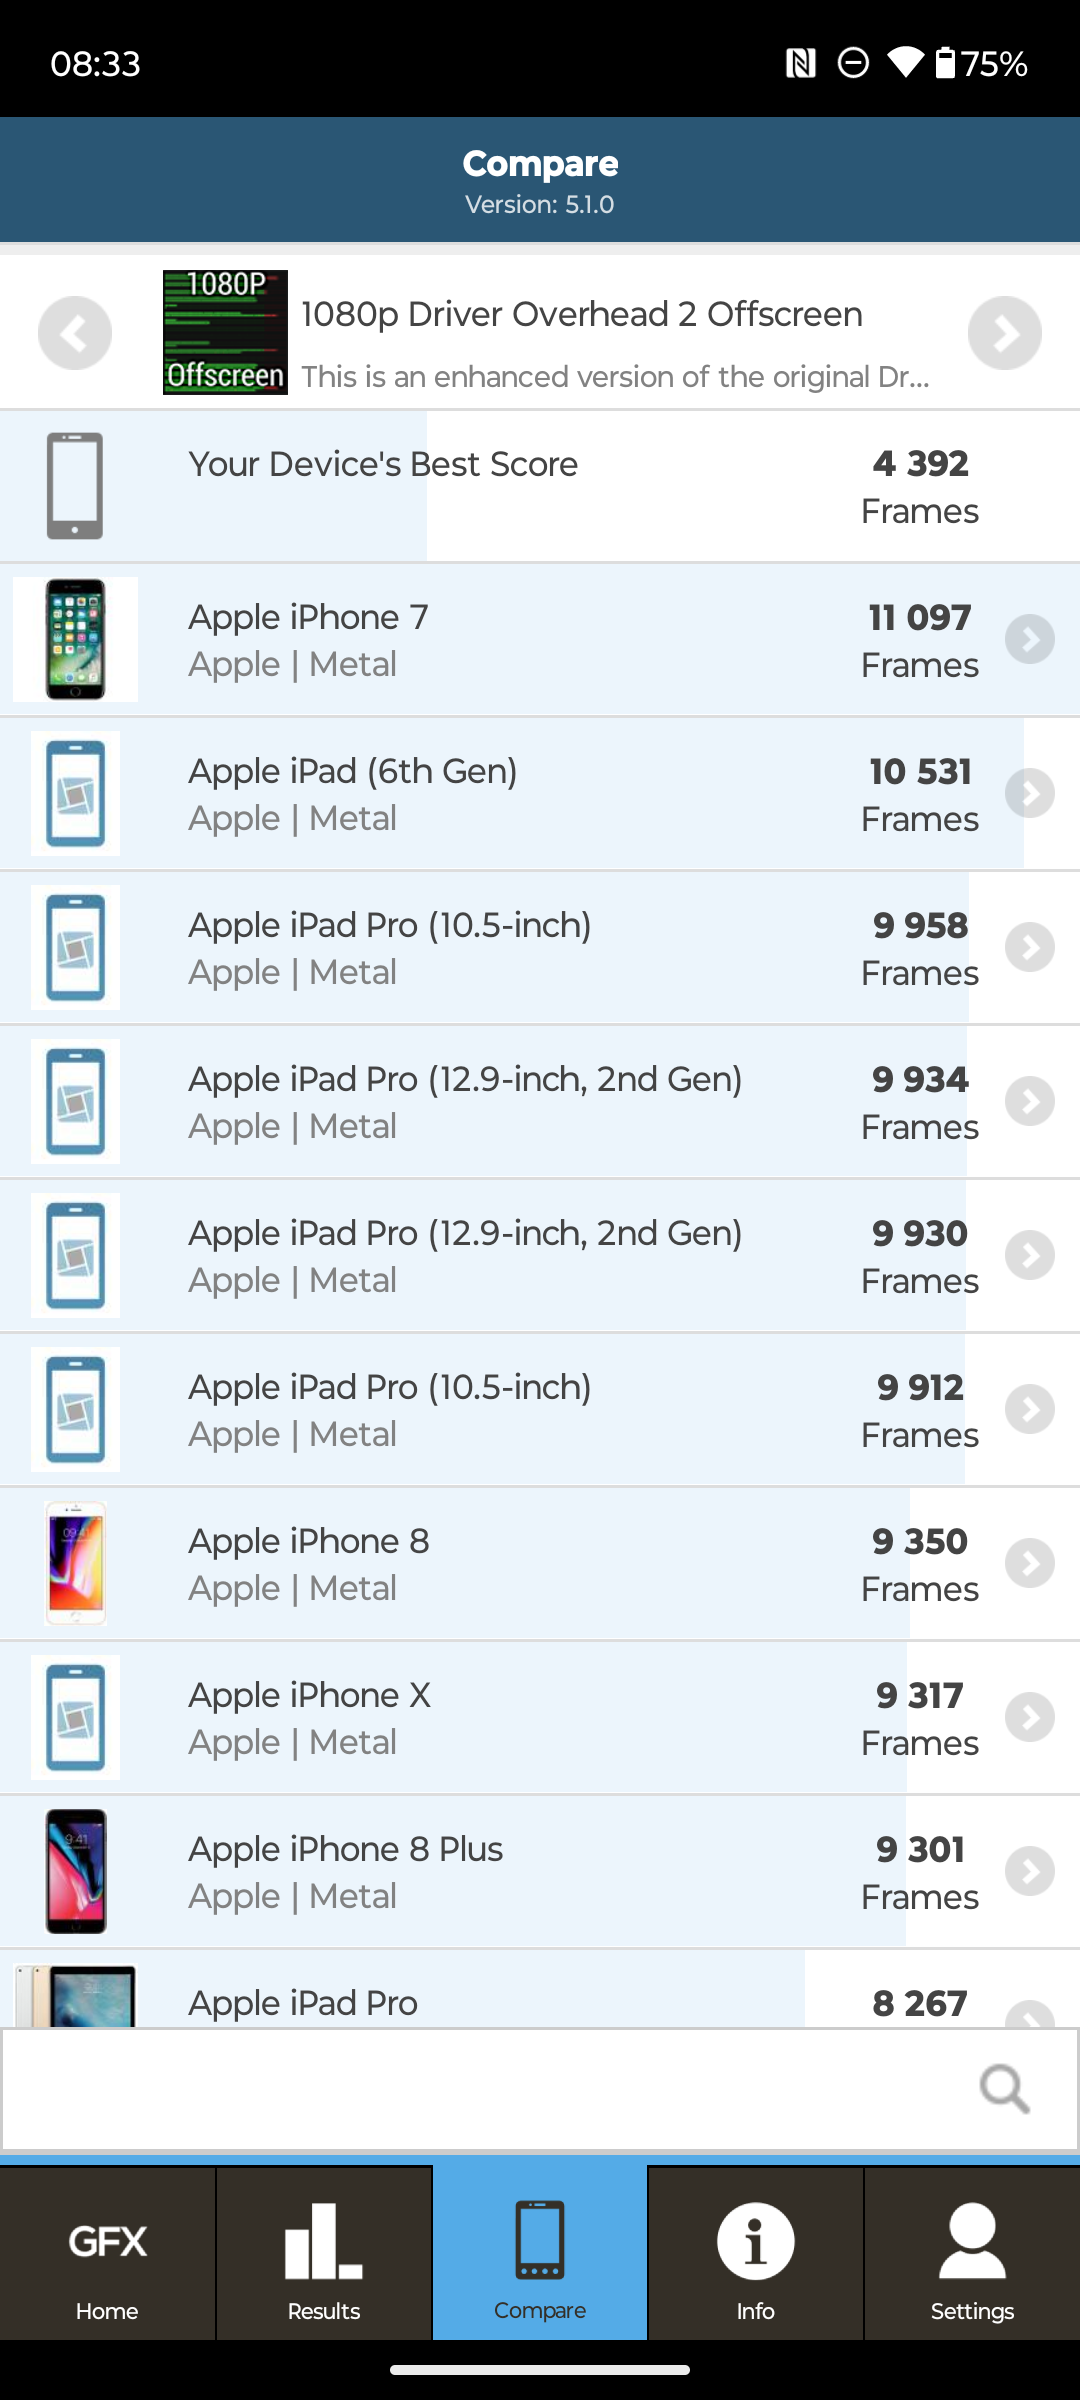Go to next benchmark test arrow
Screen dimensions: 1080x2400
pos(1004,333)
